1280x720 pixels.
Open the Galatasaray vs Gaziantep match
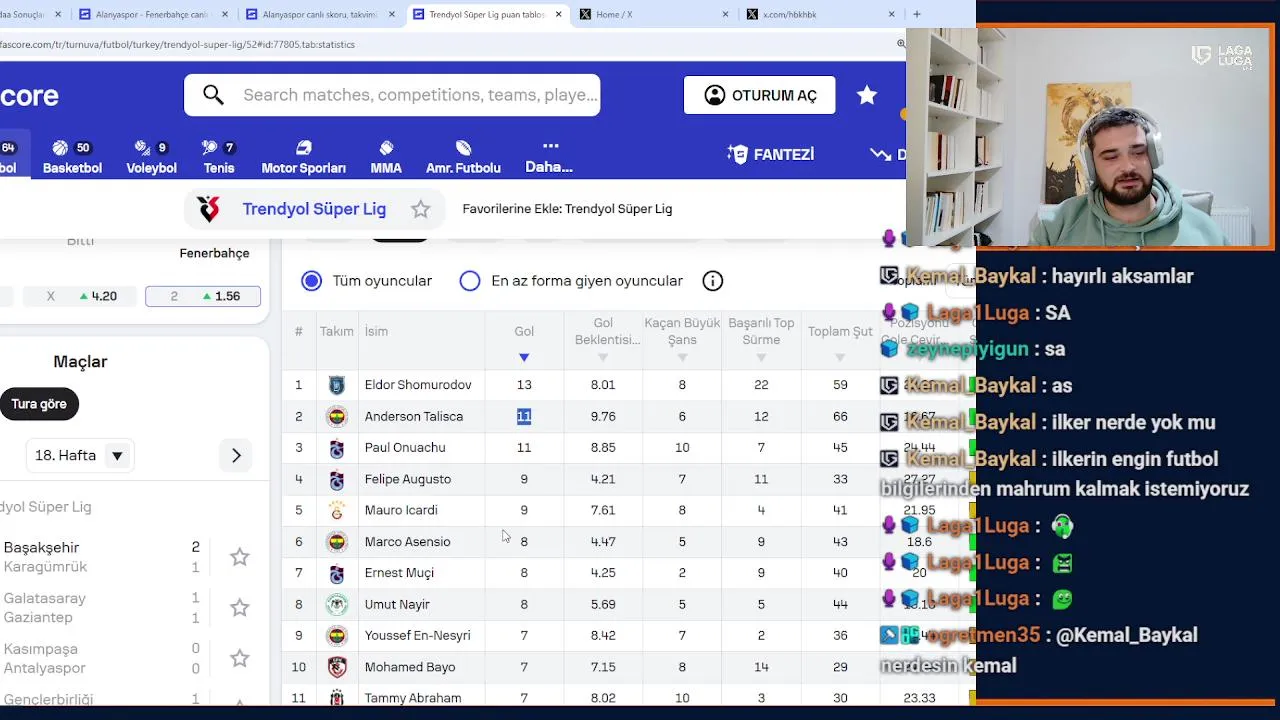[100, 608]
